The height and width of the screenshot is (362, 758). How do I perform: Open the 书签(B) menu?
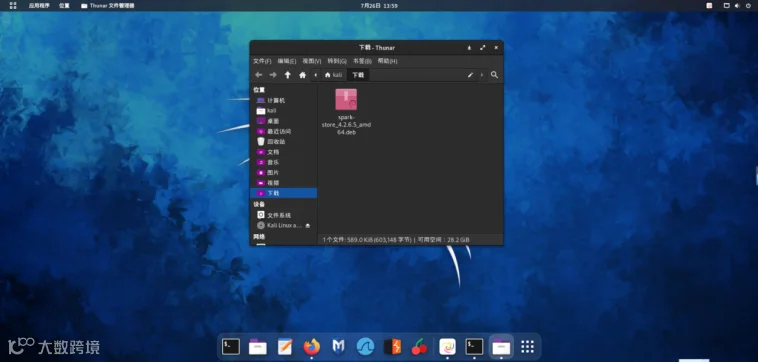coord(362,61)
